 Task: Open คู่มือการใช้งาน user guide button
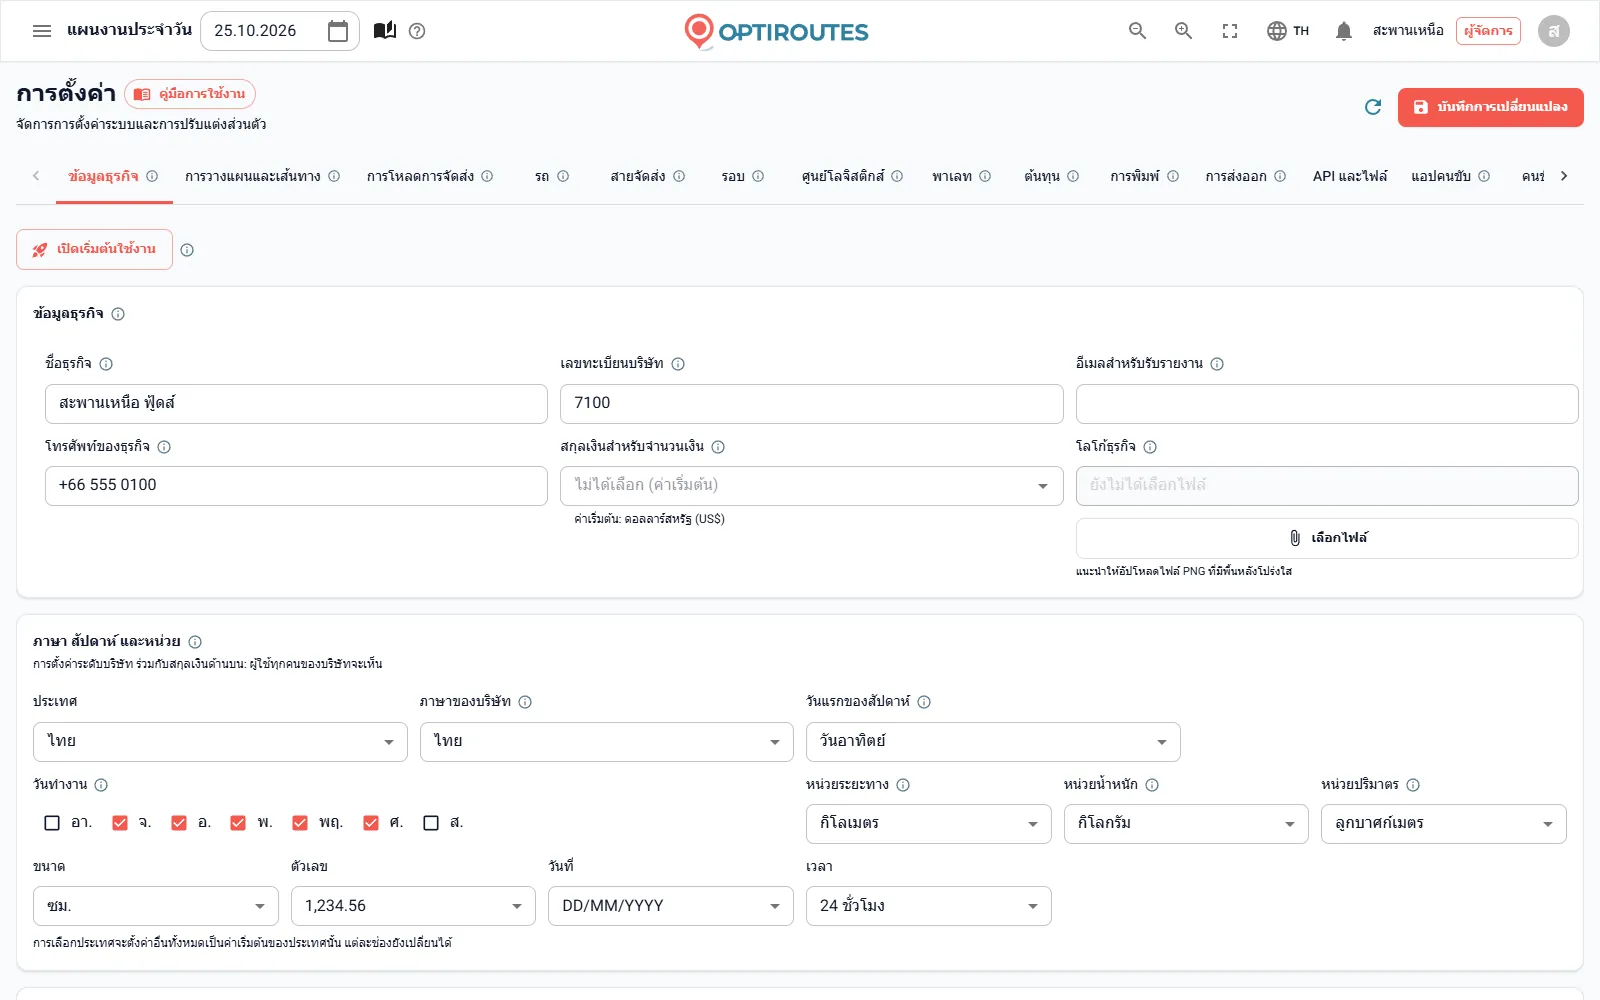tap(190, 94)
